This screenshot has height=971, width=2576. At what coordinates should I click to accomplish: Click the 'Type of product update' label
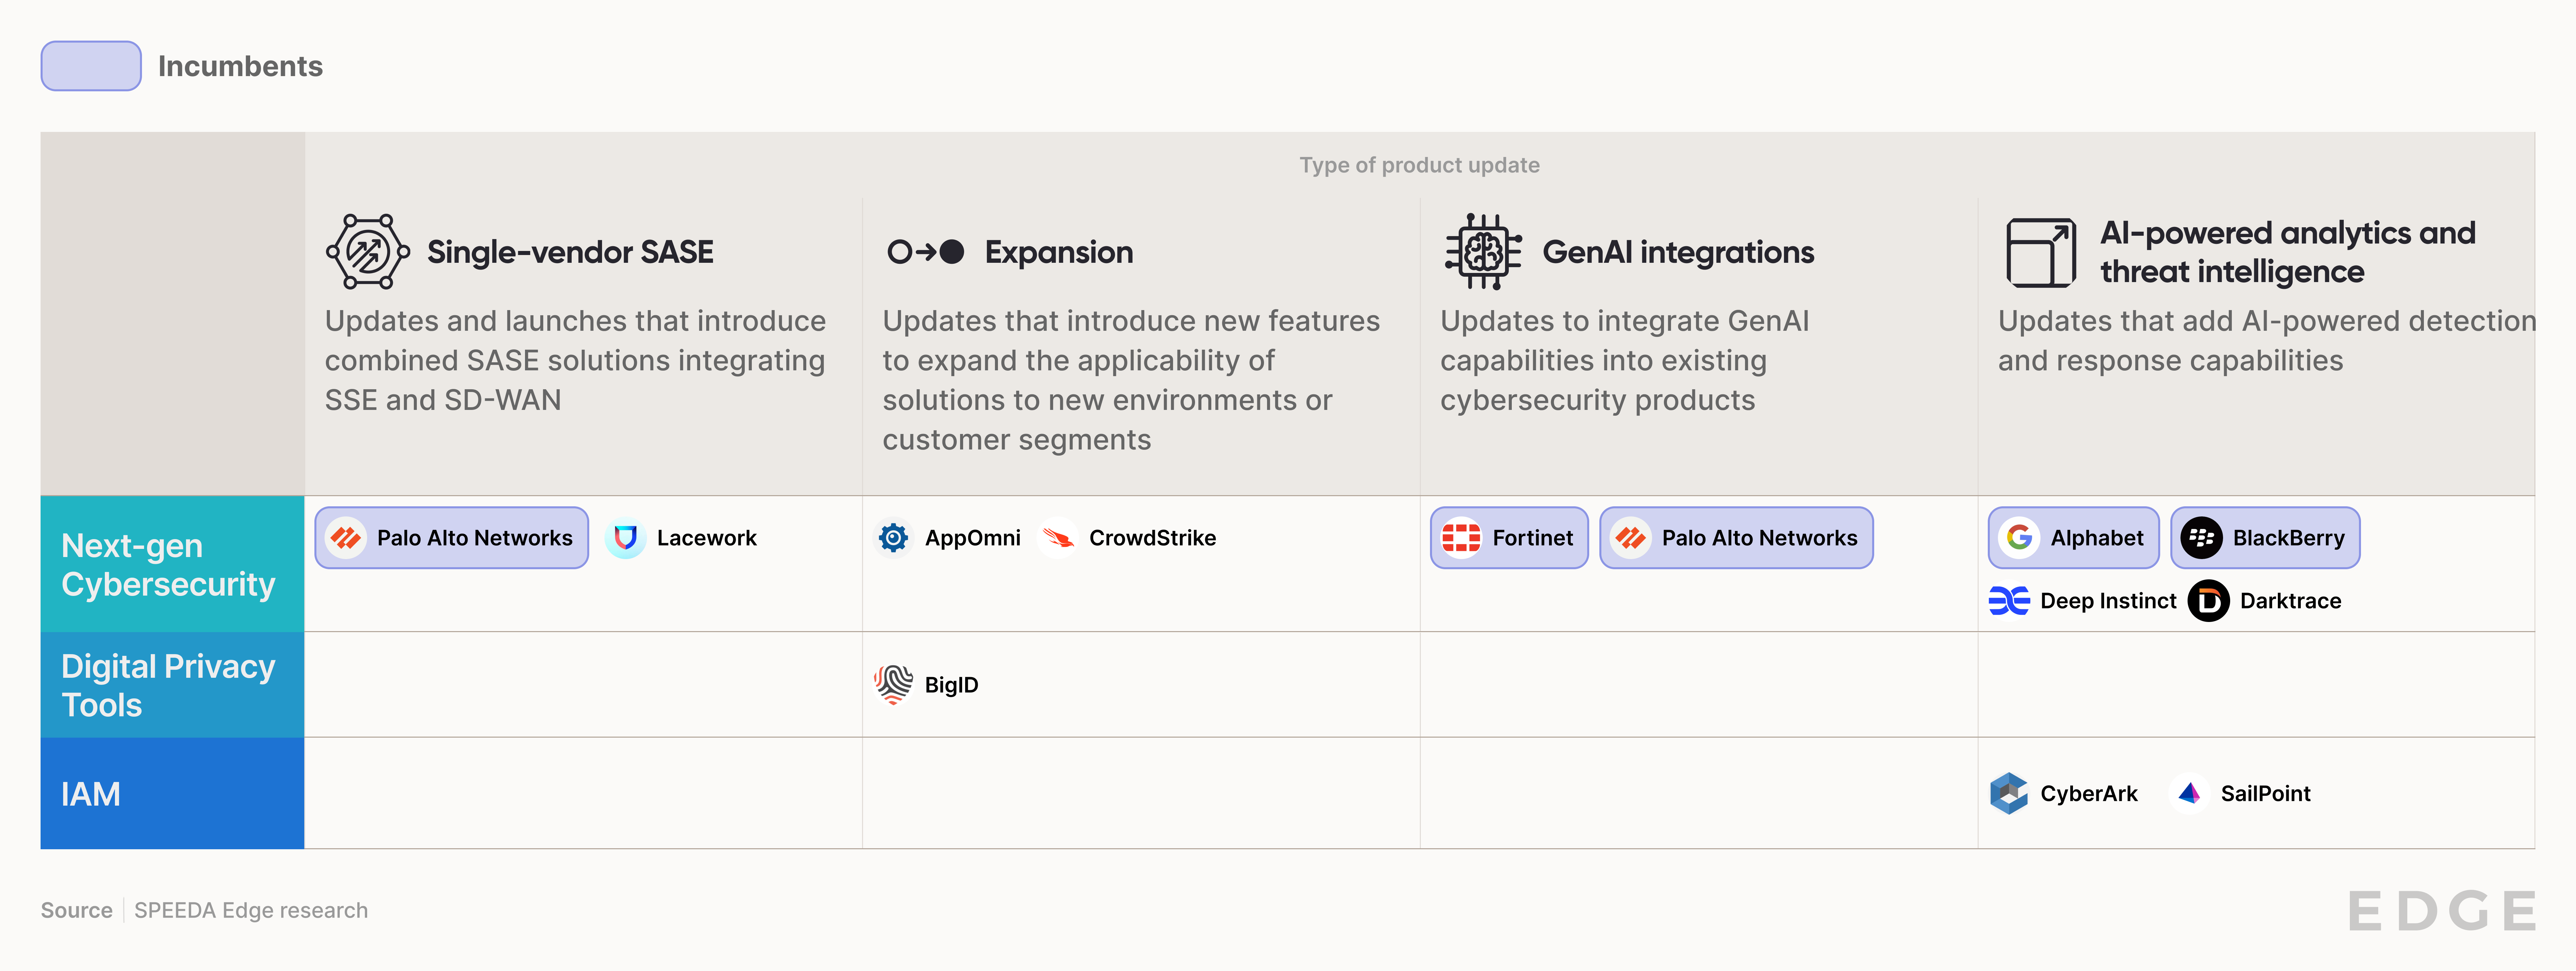[1419, 165]
